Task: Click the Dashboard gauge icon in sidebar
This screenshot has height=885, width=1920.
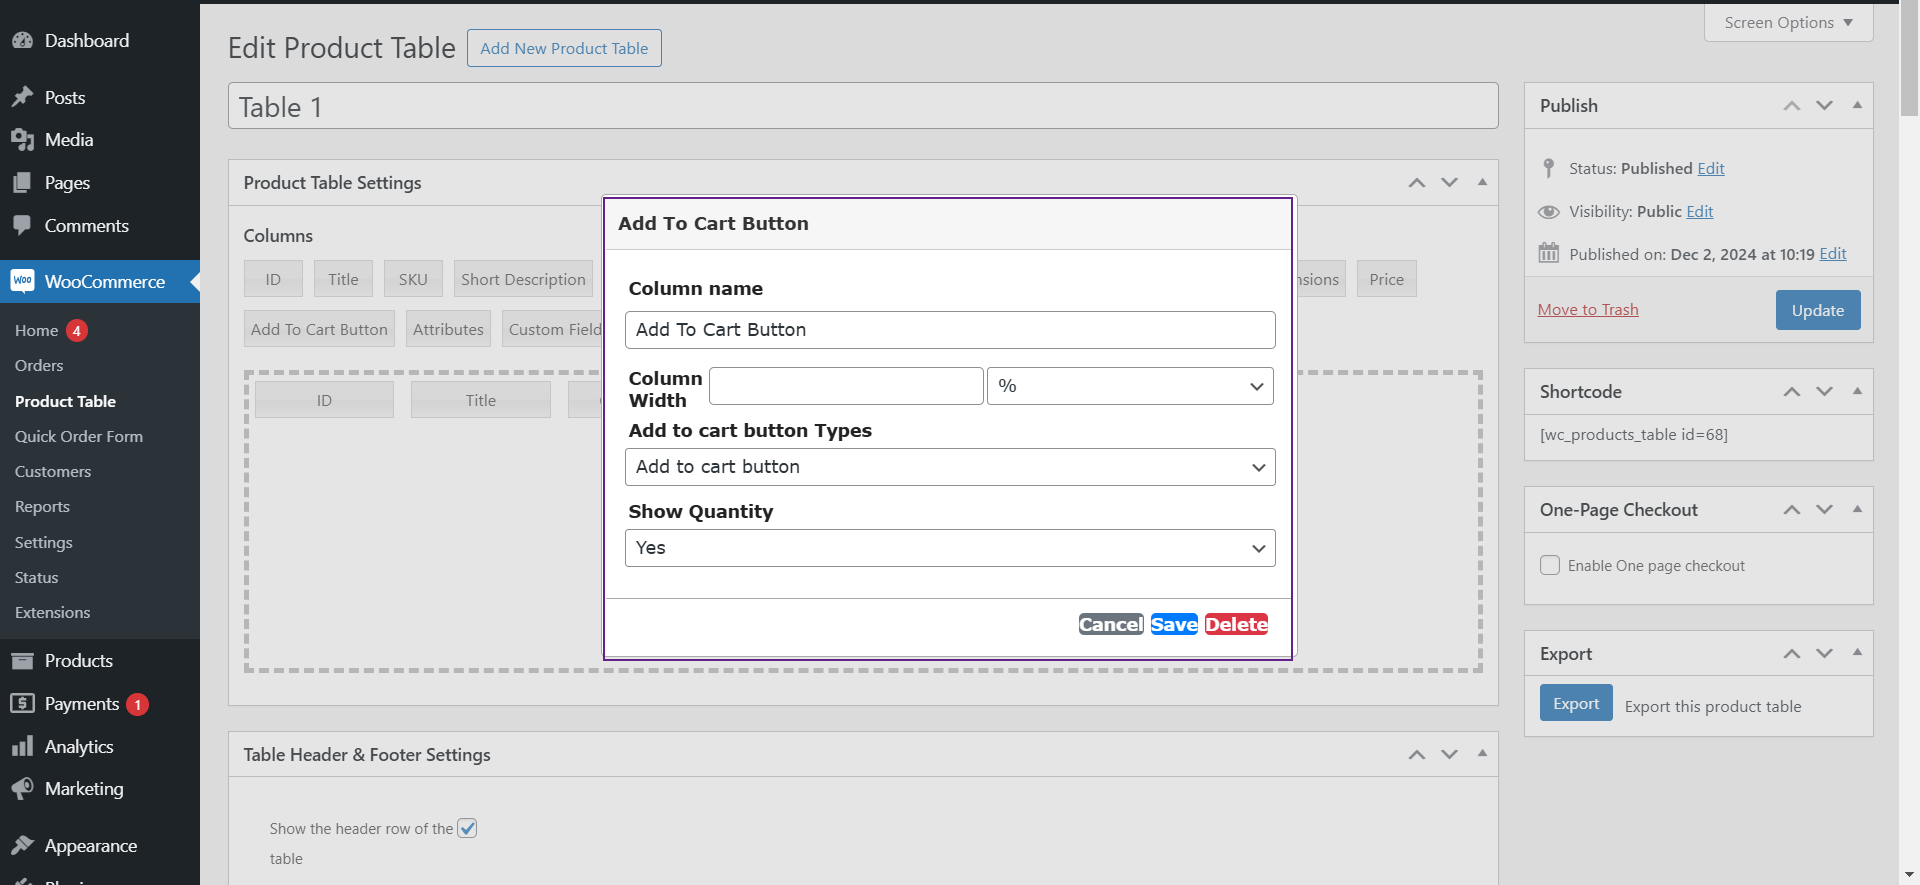Action: click(x=22, y=41)
